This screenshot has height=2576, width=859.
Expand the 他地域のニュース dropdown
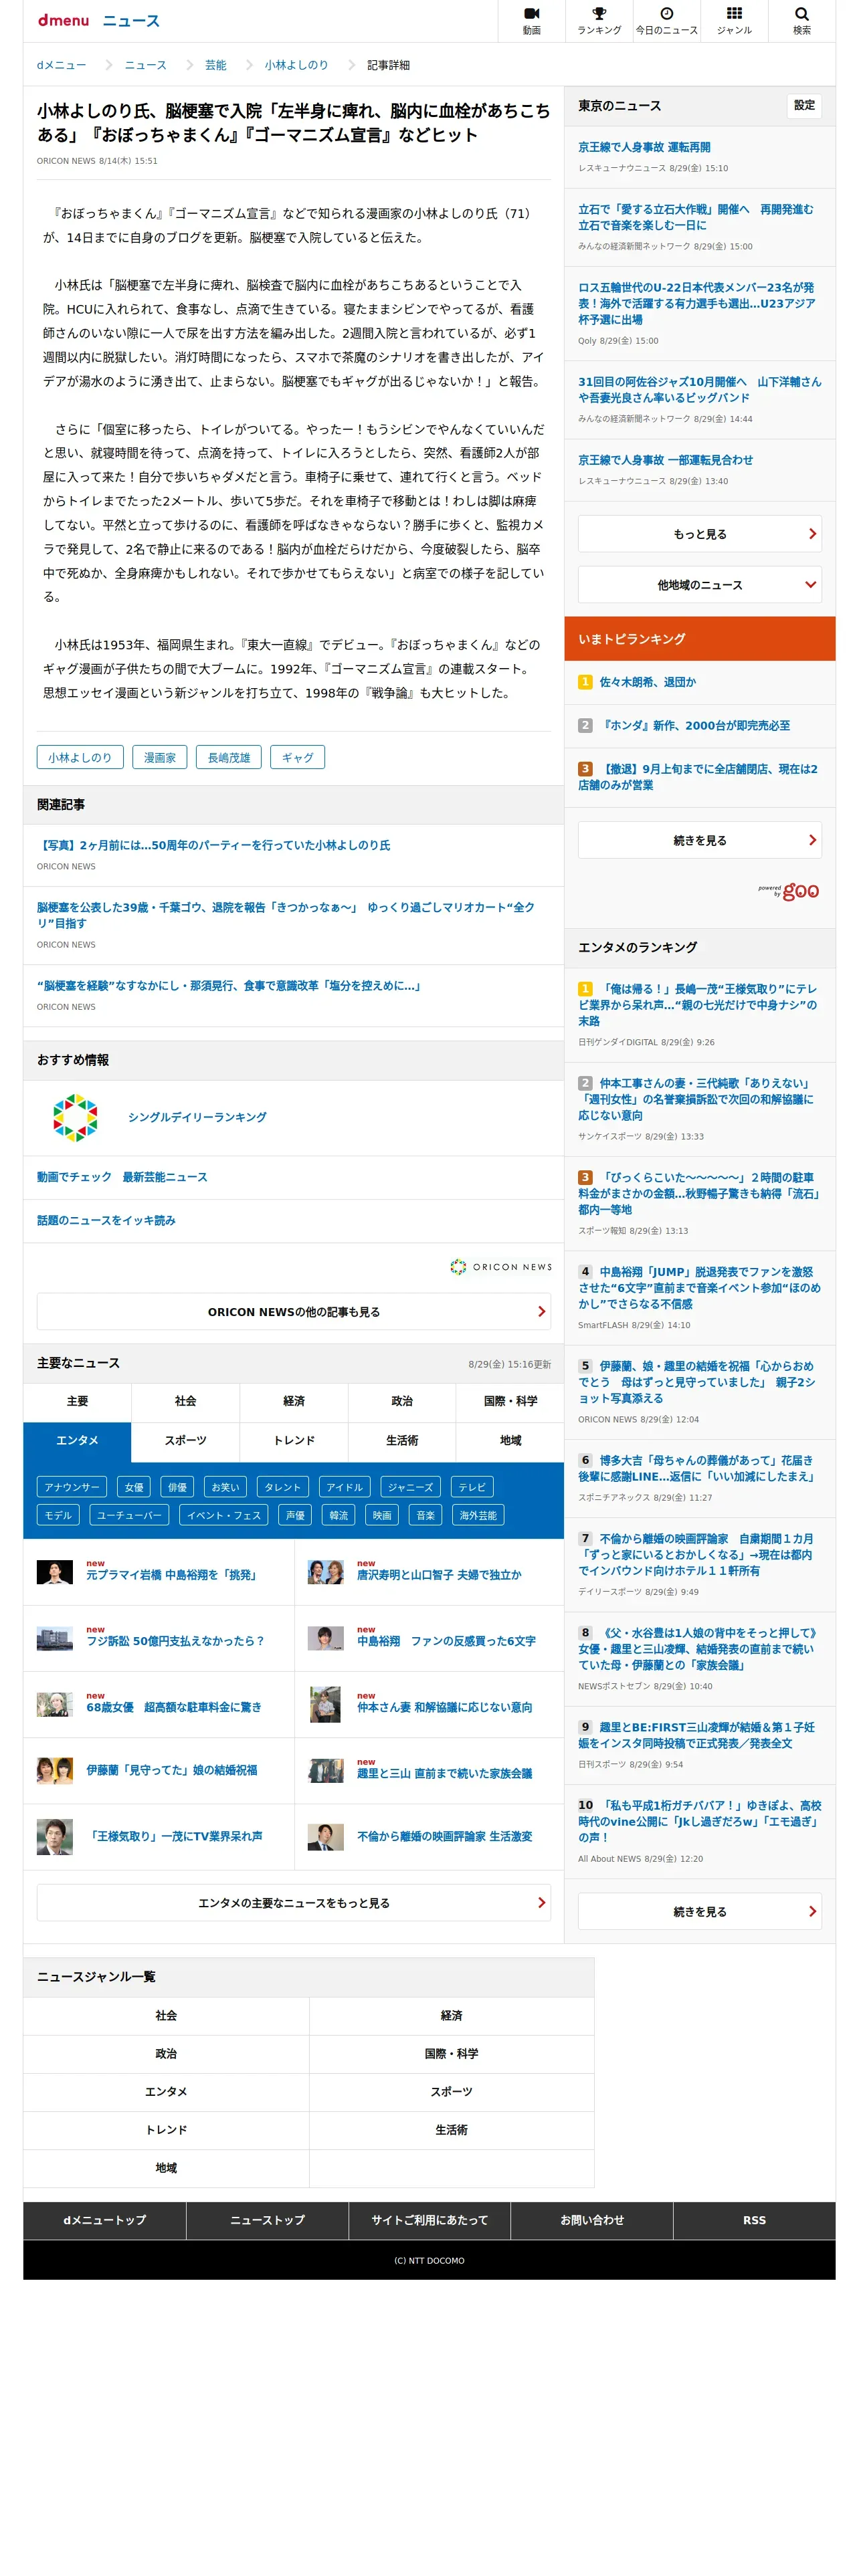(699, 584)
